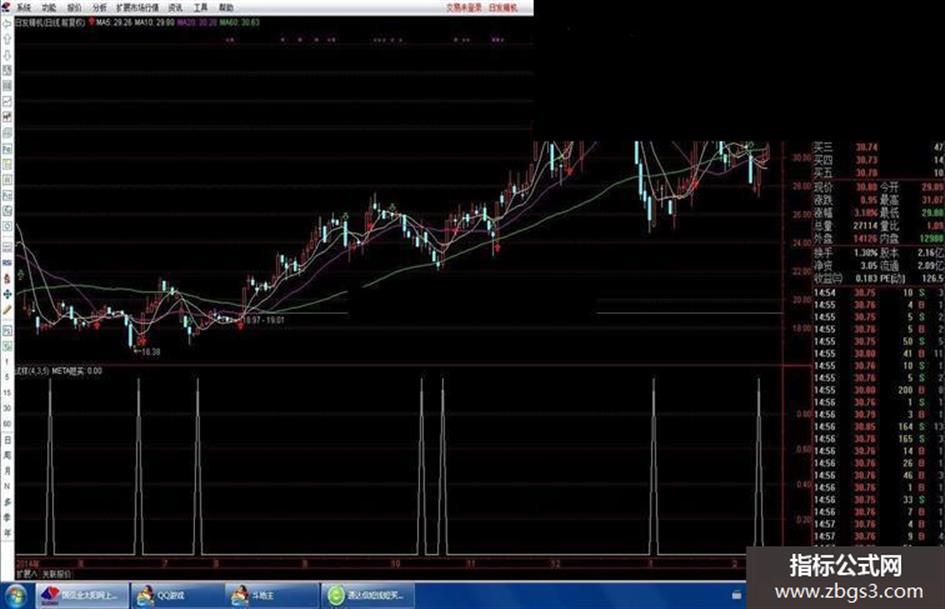Switch to the 通达信 browser taskbar window
Image resolution: width=945 pixels, height=609 pixels.
(367, 596)
